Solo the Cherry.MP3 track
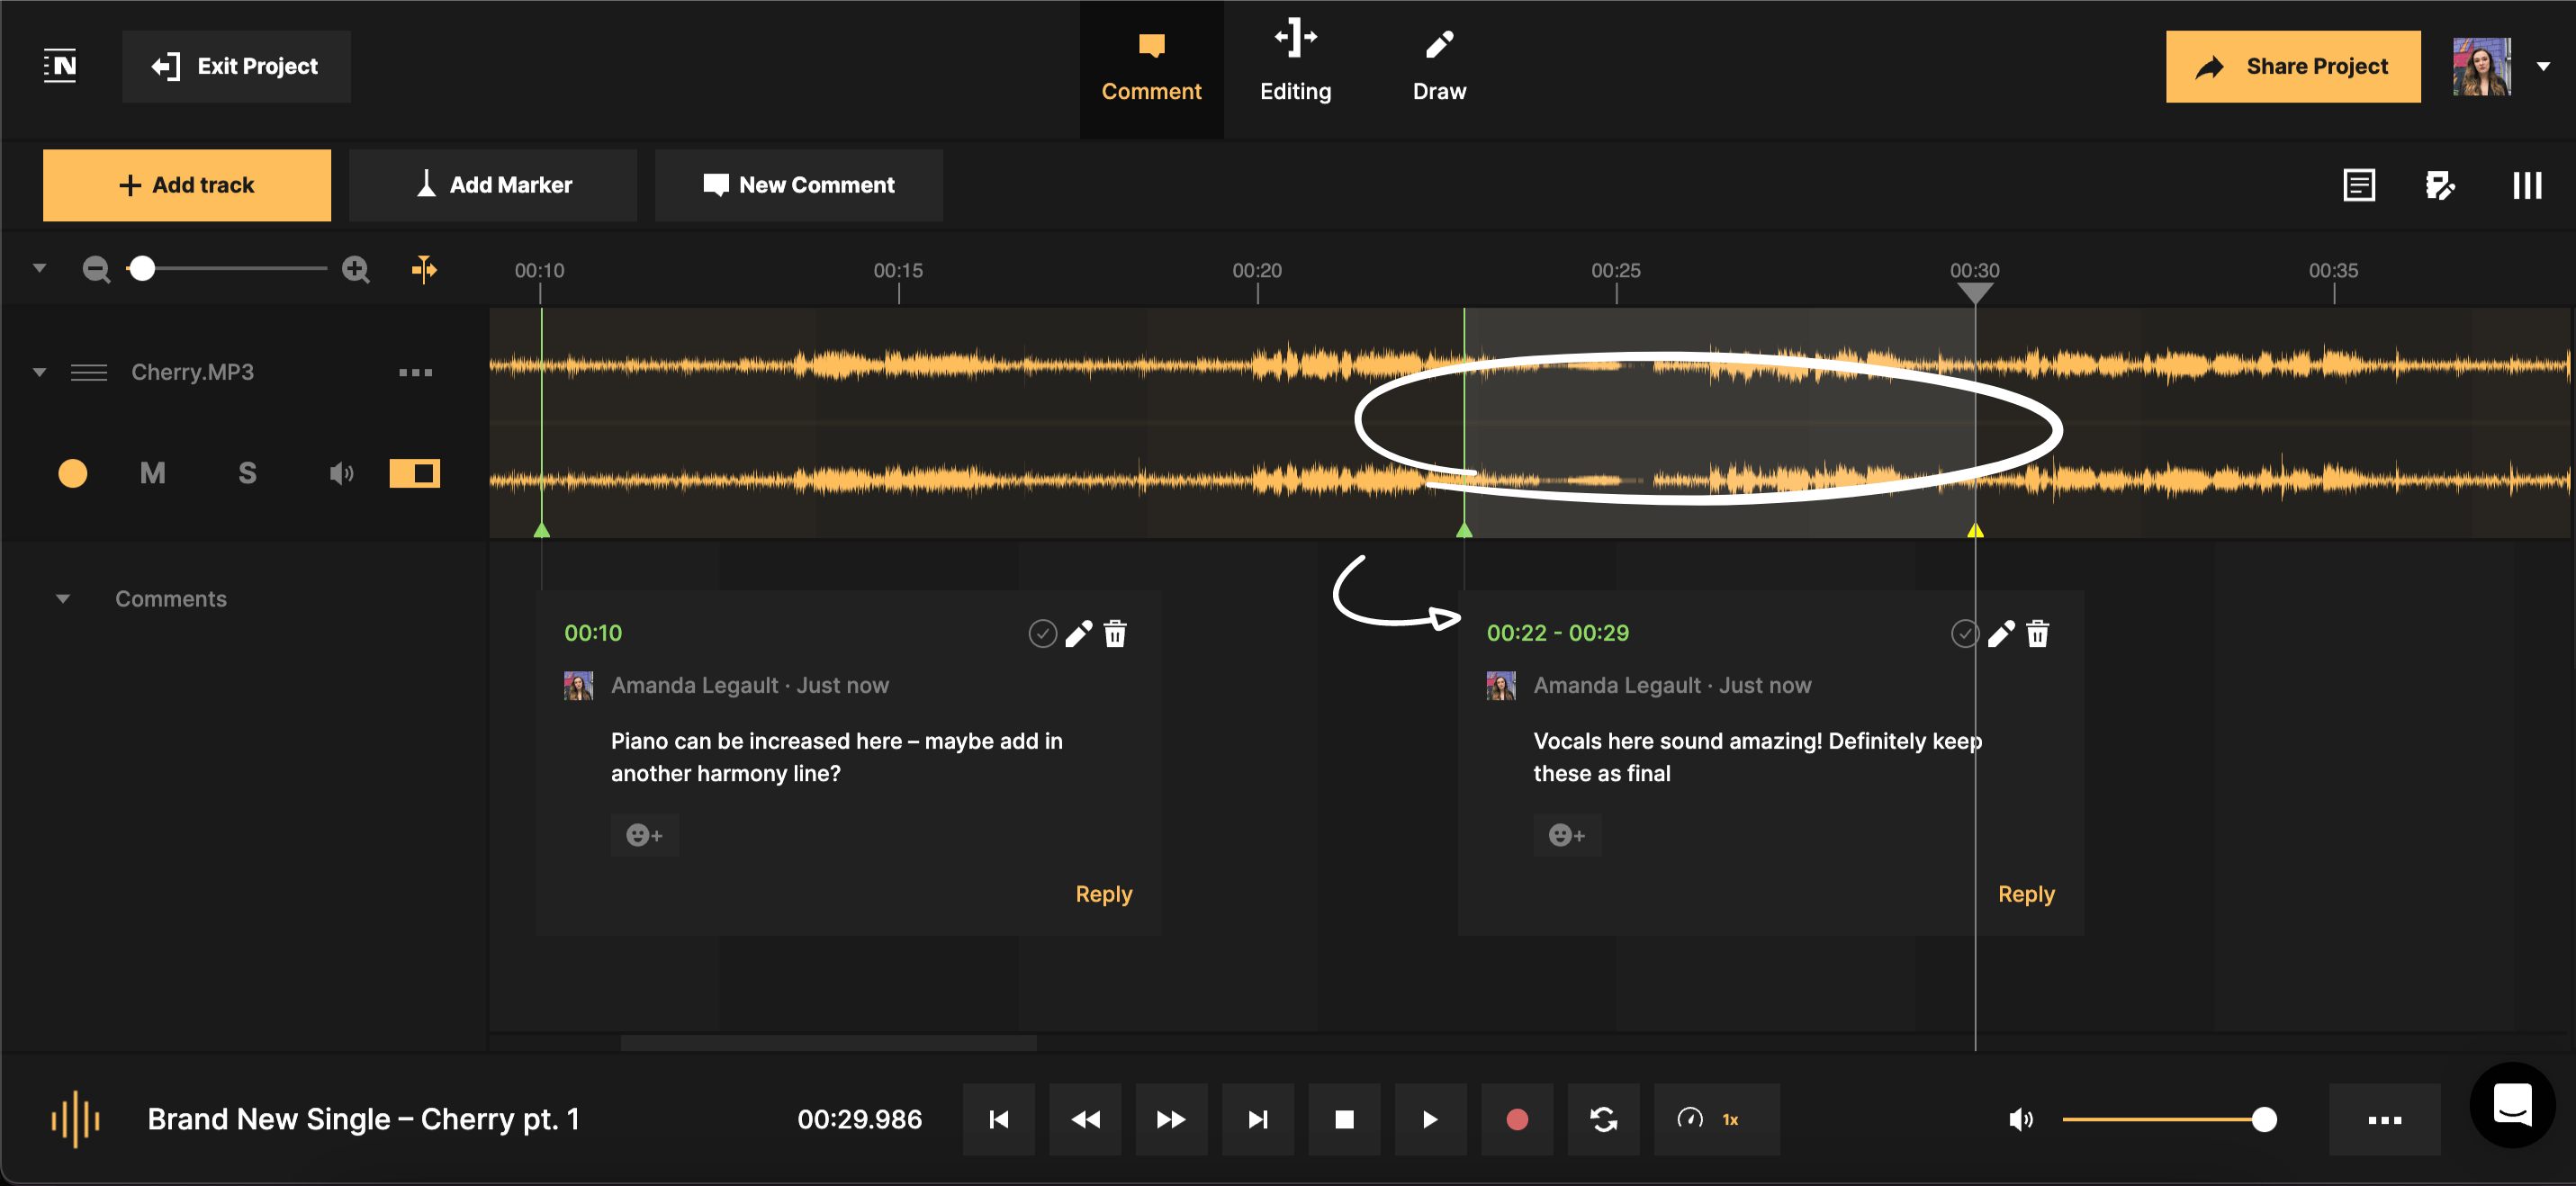 247,473
